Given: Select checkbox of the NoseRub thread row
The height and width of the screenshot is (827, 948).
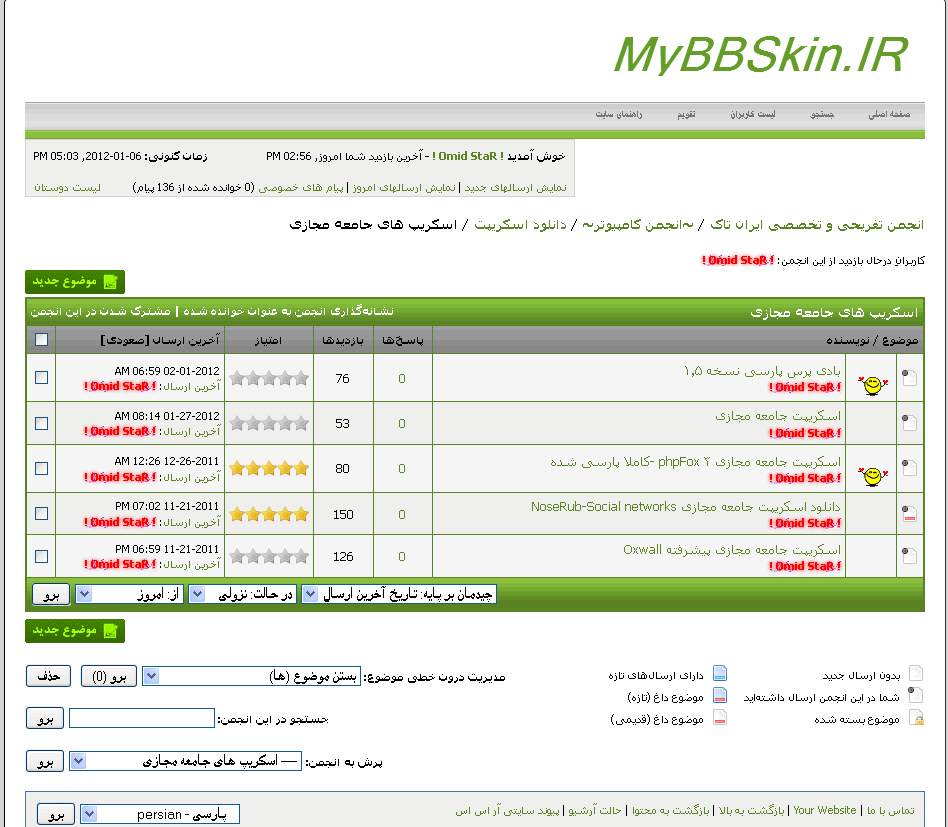Looking at the screenshot, I should (41, 513).
